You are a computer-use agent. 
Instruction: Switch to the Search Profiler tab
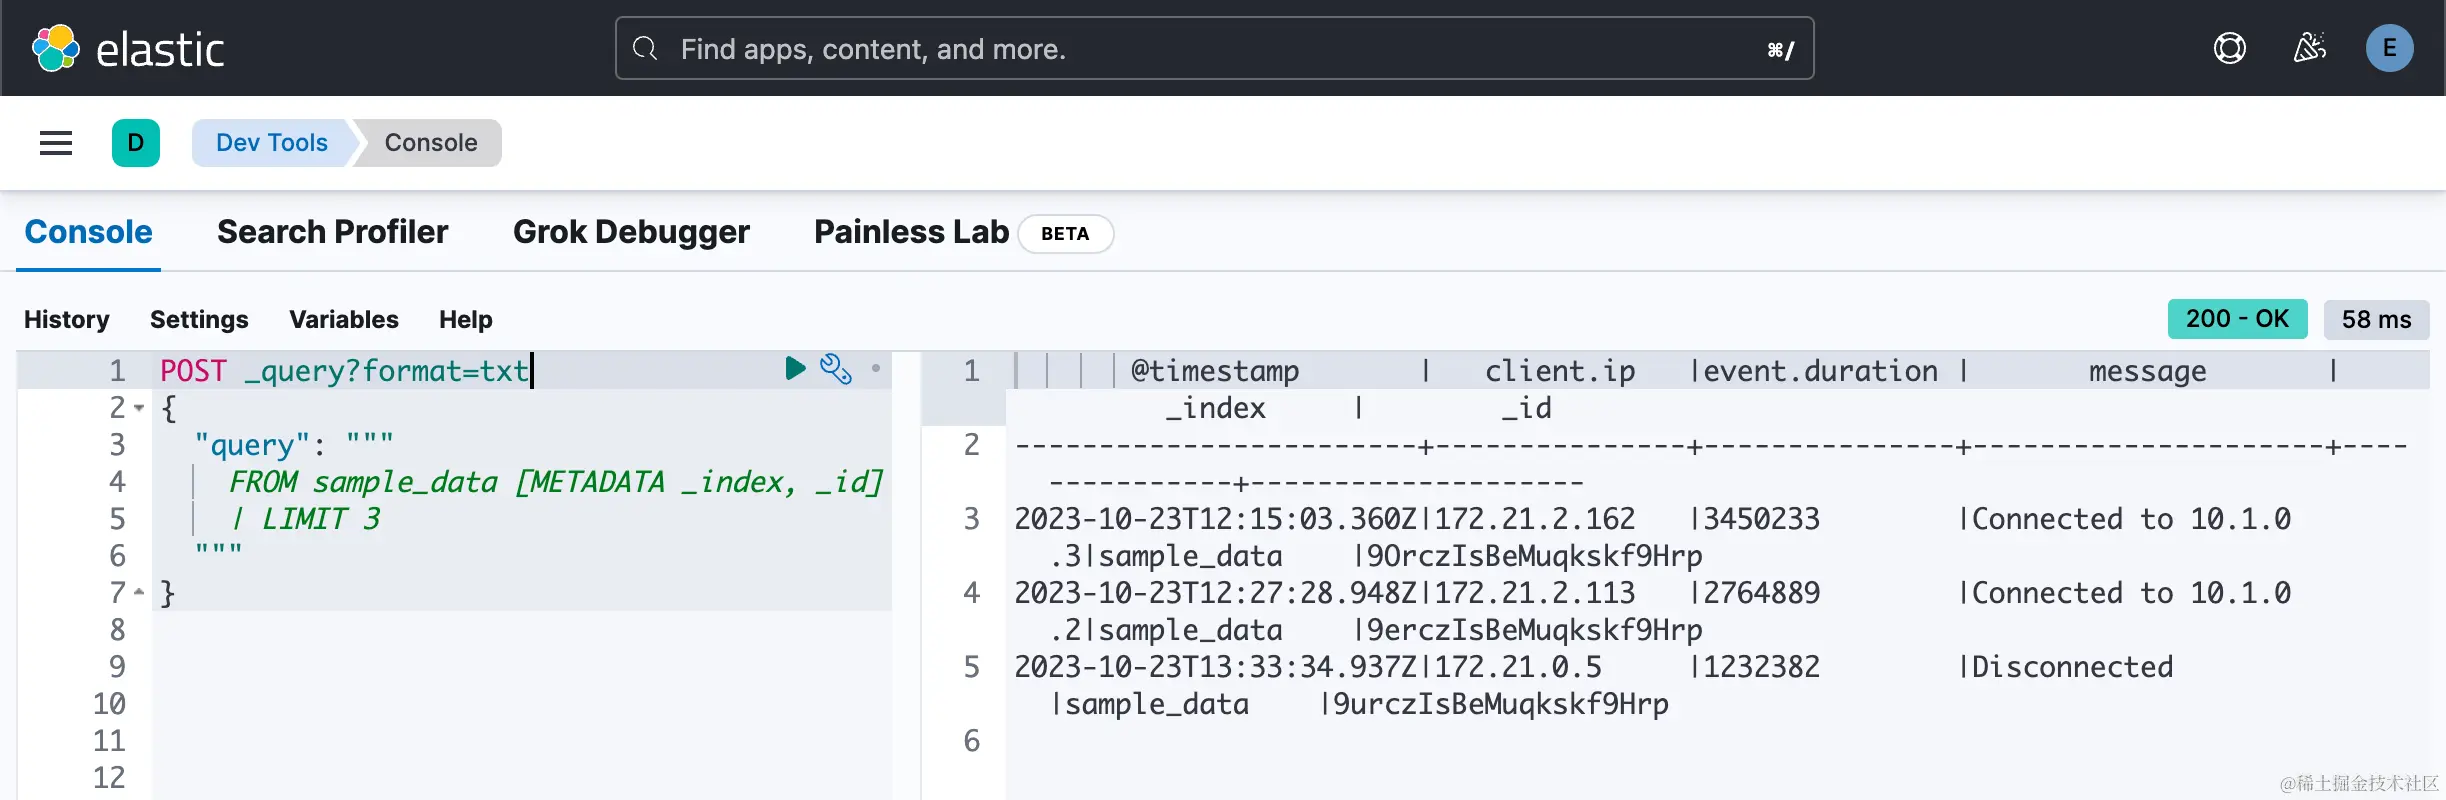332,232
